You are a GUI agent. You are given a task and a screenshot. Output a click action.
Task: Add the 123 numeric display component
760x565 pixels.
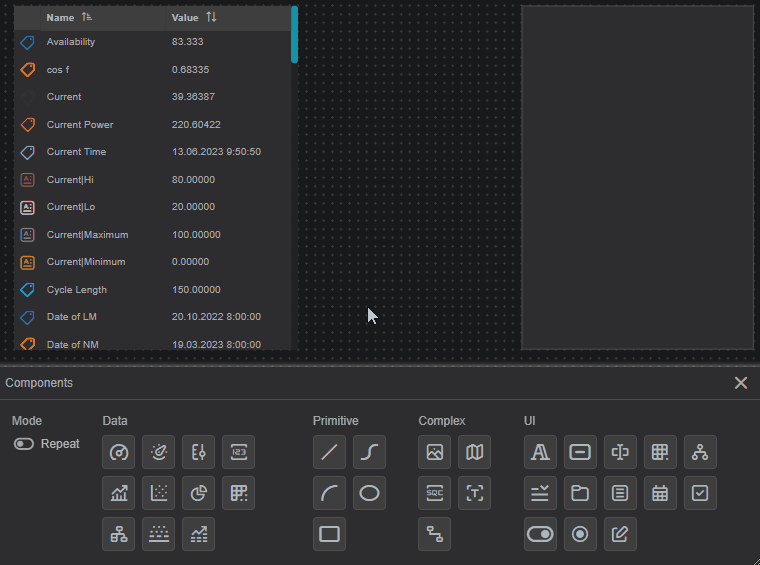238,452
